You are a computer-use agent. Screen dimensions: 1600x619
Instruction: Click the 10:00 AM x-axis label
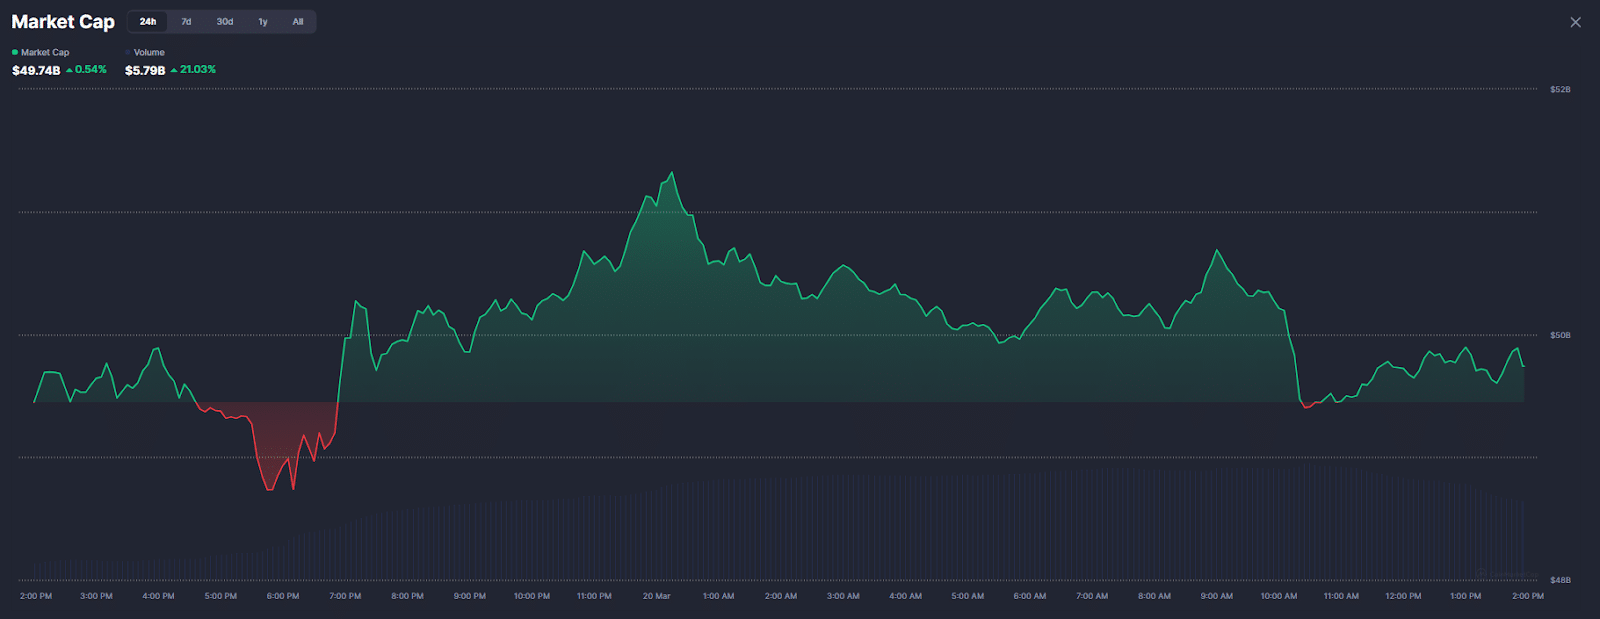[1279, 596]
